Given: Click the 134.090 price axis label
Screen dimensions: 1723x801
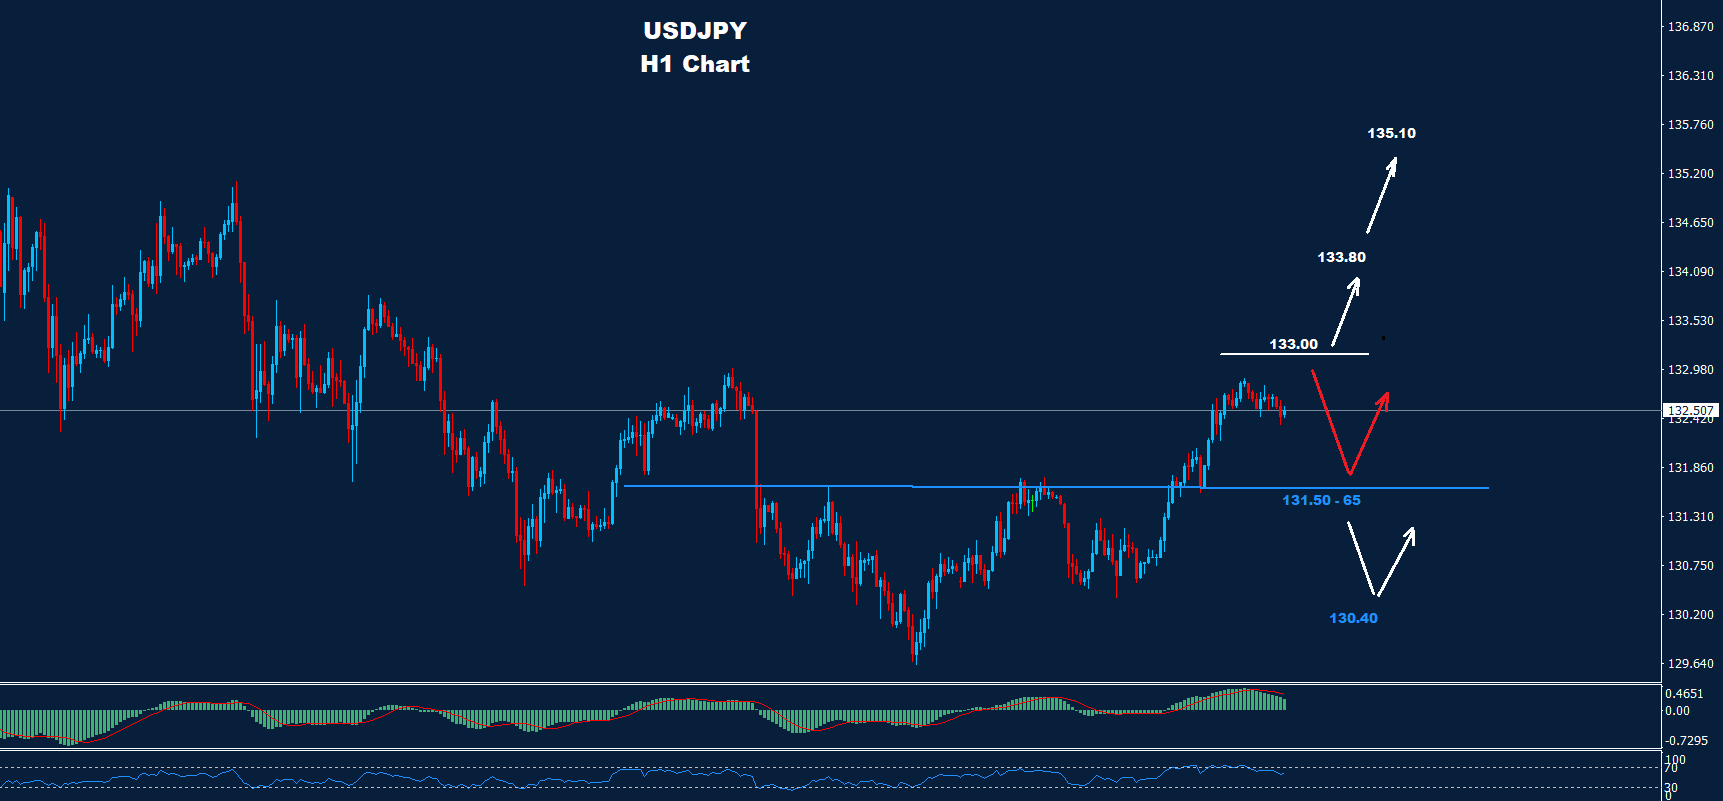Looking at the screenshot, I should [1690, 272].
